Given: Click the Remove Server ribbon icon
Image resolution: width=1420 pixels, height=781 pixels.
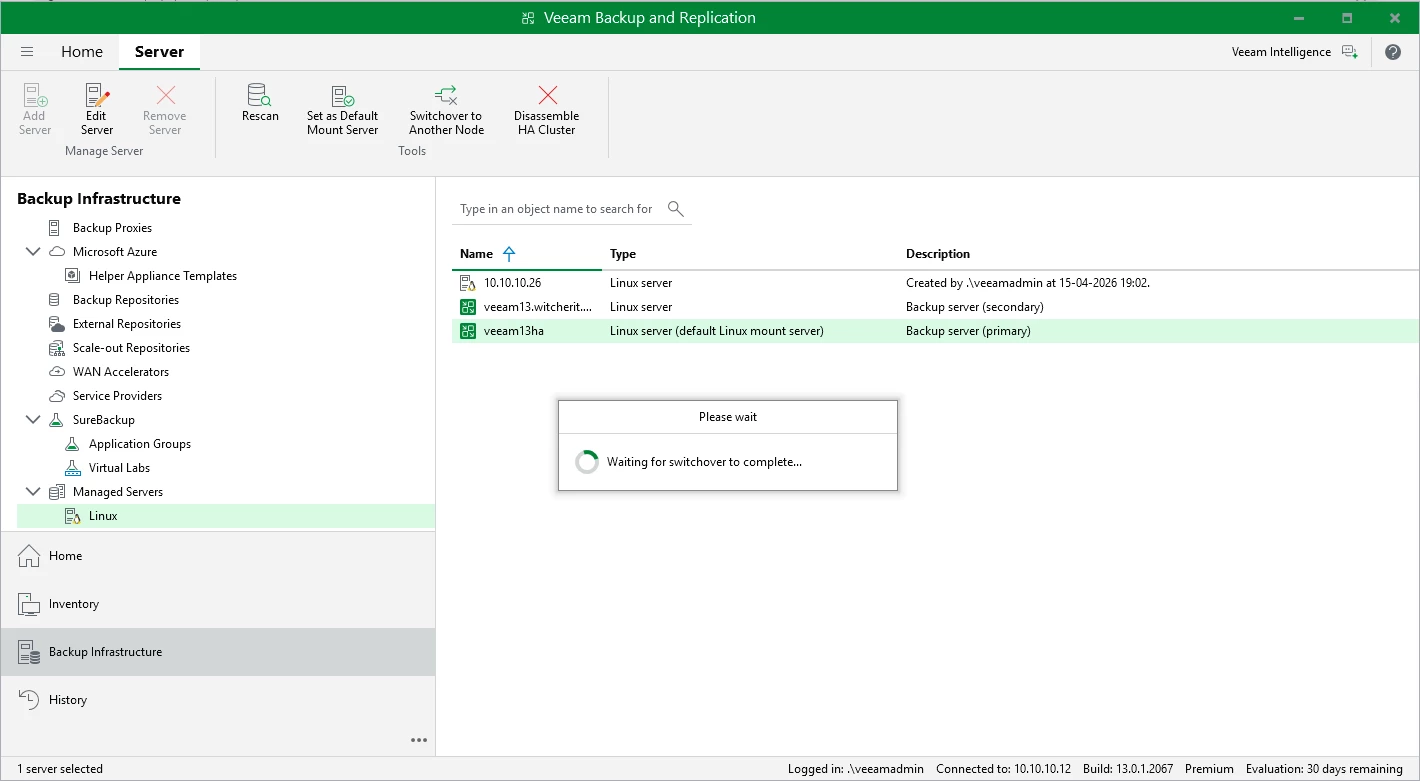Looking at the screenshot, I should [x=165, y=96].
